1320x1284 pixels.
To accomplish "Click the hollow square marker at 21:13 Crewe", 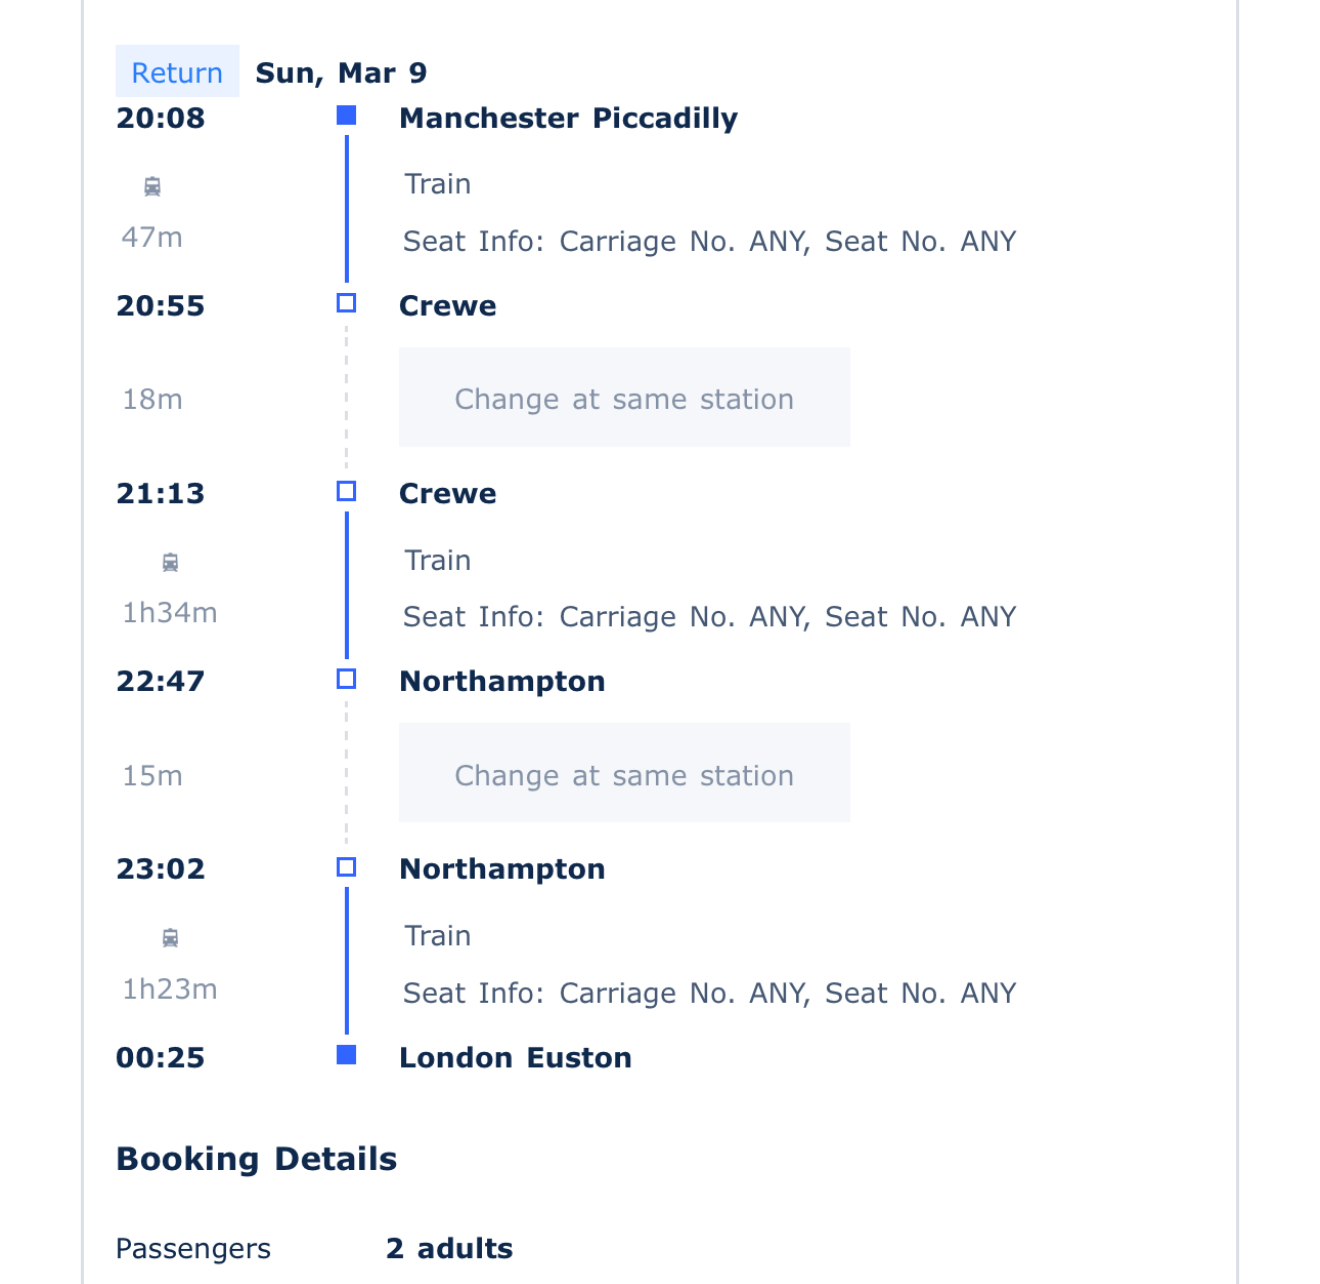I will click(x=346, y=491).
